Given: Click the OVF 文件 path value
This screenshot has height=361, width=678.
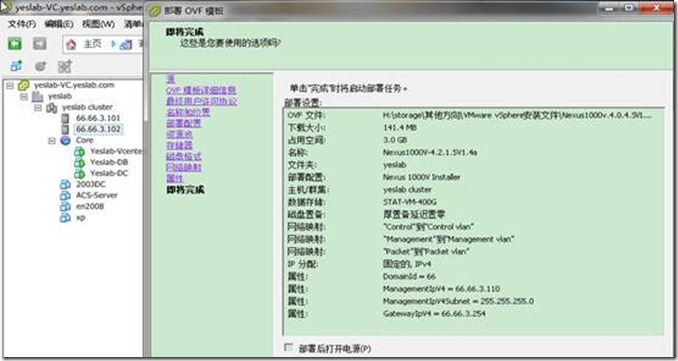Looking at the screenshot, I should [x=517, y=115].
